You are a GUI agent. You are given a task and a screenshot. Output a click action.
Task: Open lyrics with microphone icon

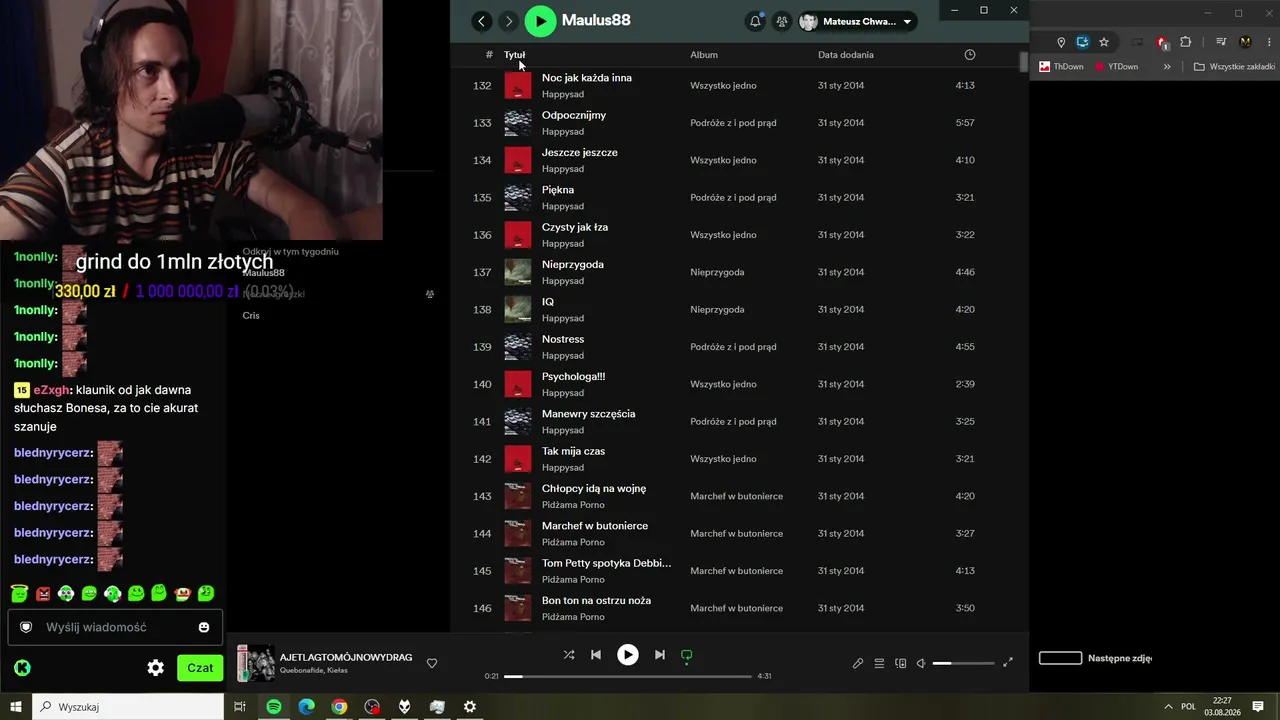click(858, 663)
